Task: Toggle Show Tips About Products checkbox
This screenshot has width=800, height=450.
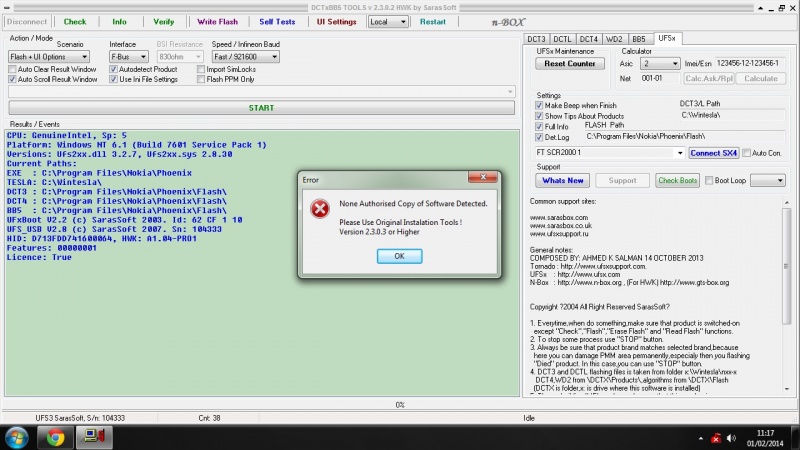Action: pos(539,116)
